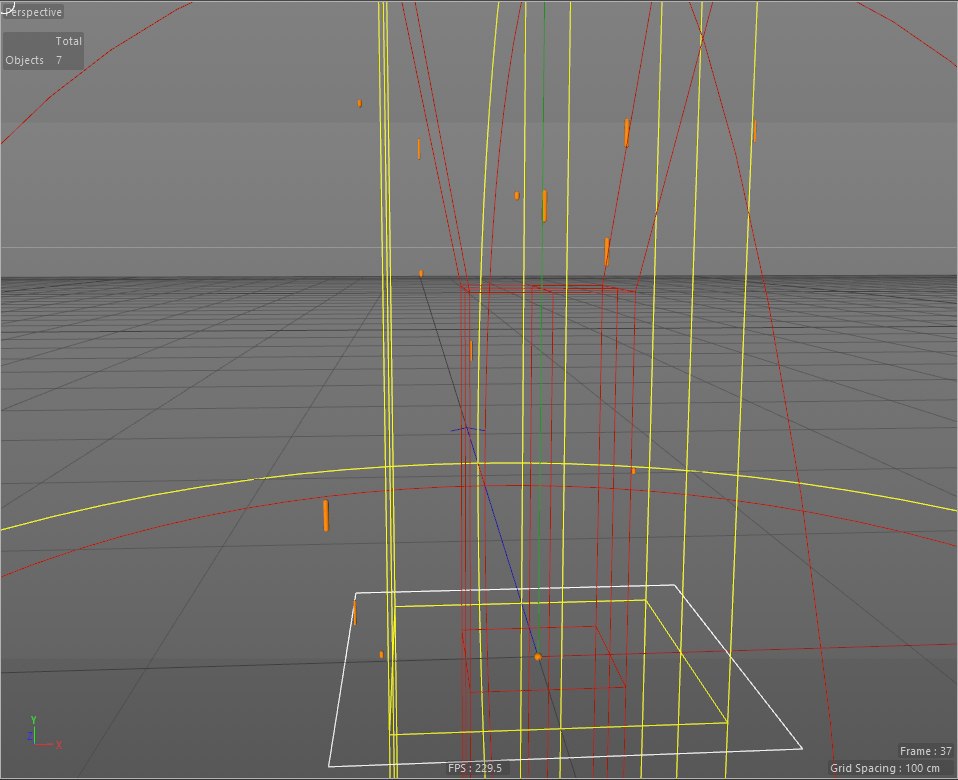Click the Perspective viewport label
This screenshot has width=958, height=780.
(33, 12)
